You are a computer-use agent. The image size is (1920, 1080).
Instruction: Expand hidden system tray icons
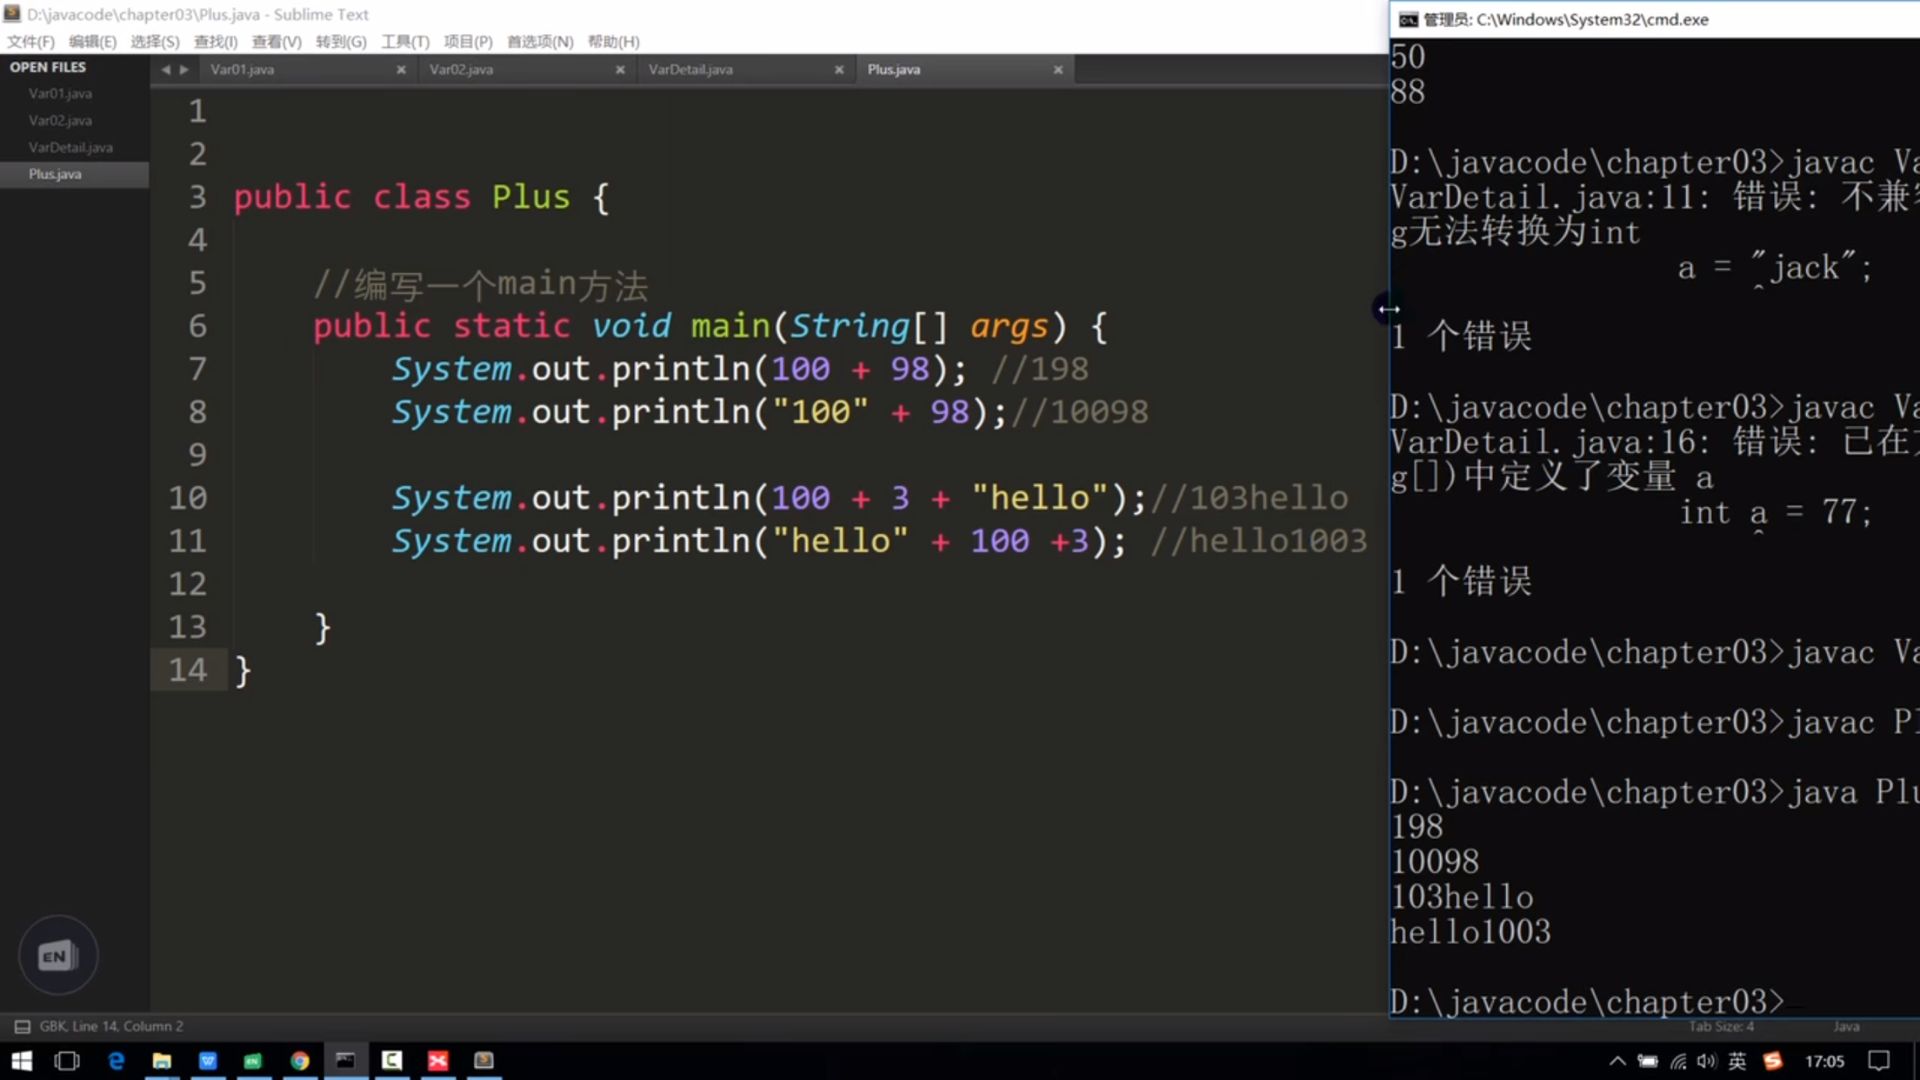click(x=1617, y=1061)
